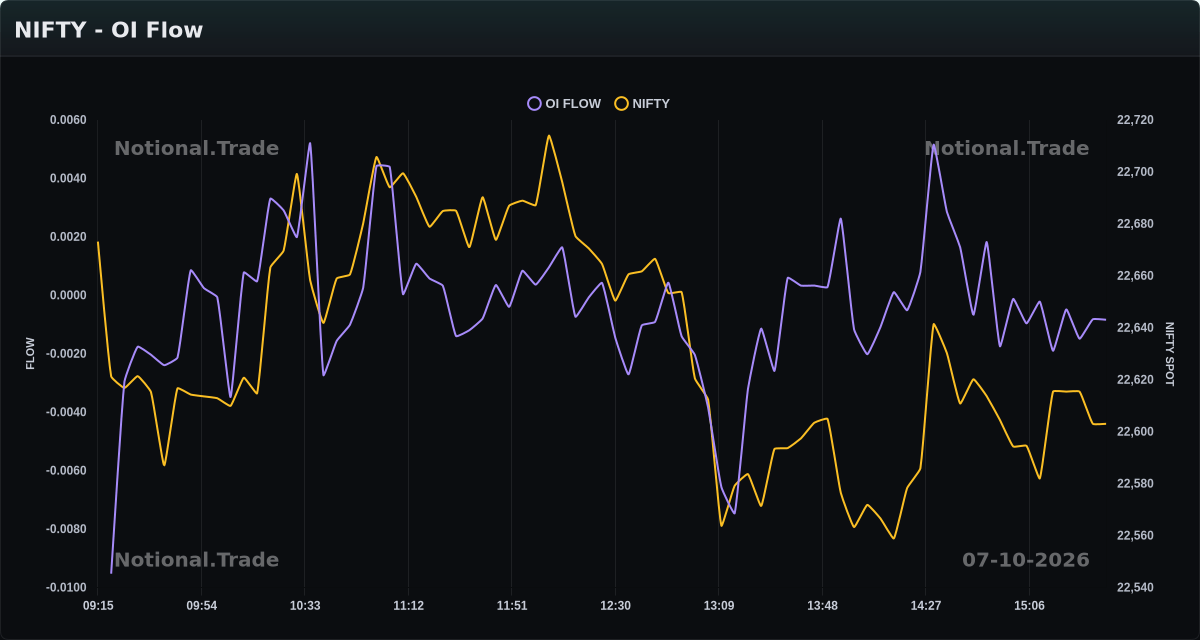The width and height of the screenshot is (1200, 640).
Task: Click the 22,540 spot axis value
Action: pyautogui.click(x=1135, y=588)
